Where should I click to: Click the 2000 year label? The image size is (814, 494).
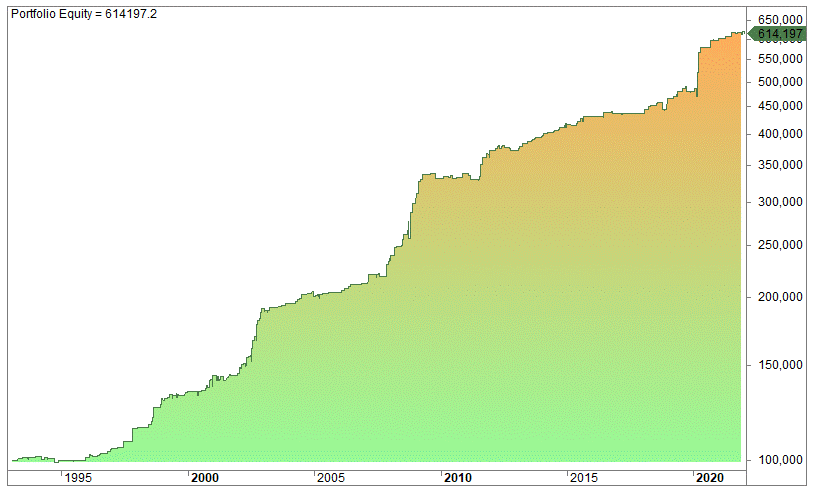(205, 477)
